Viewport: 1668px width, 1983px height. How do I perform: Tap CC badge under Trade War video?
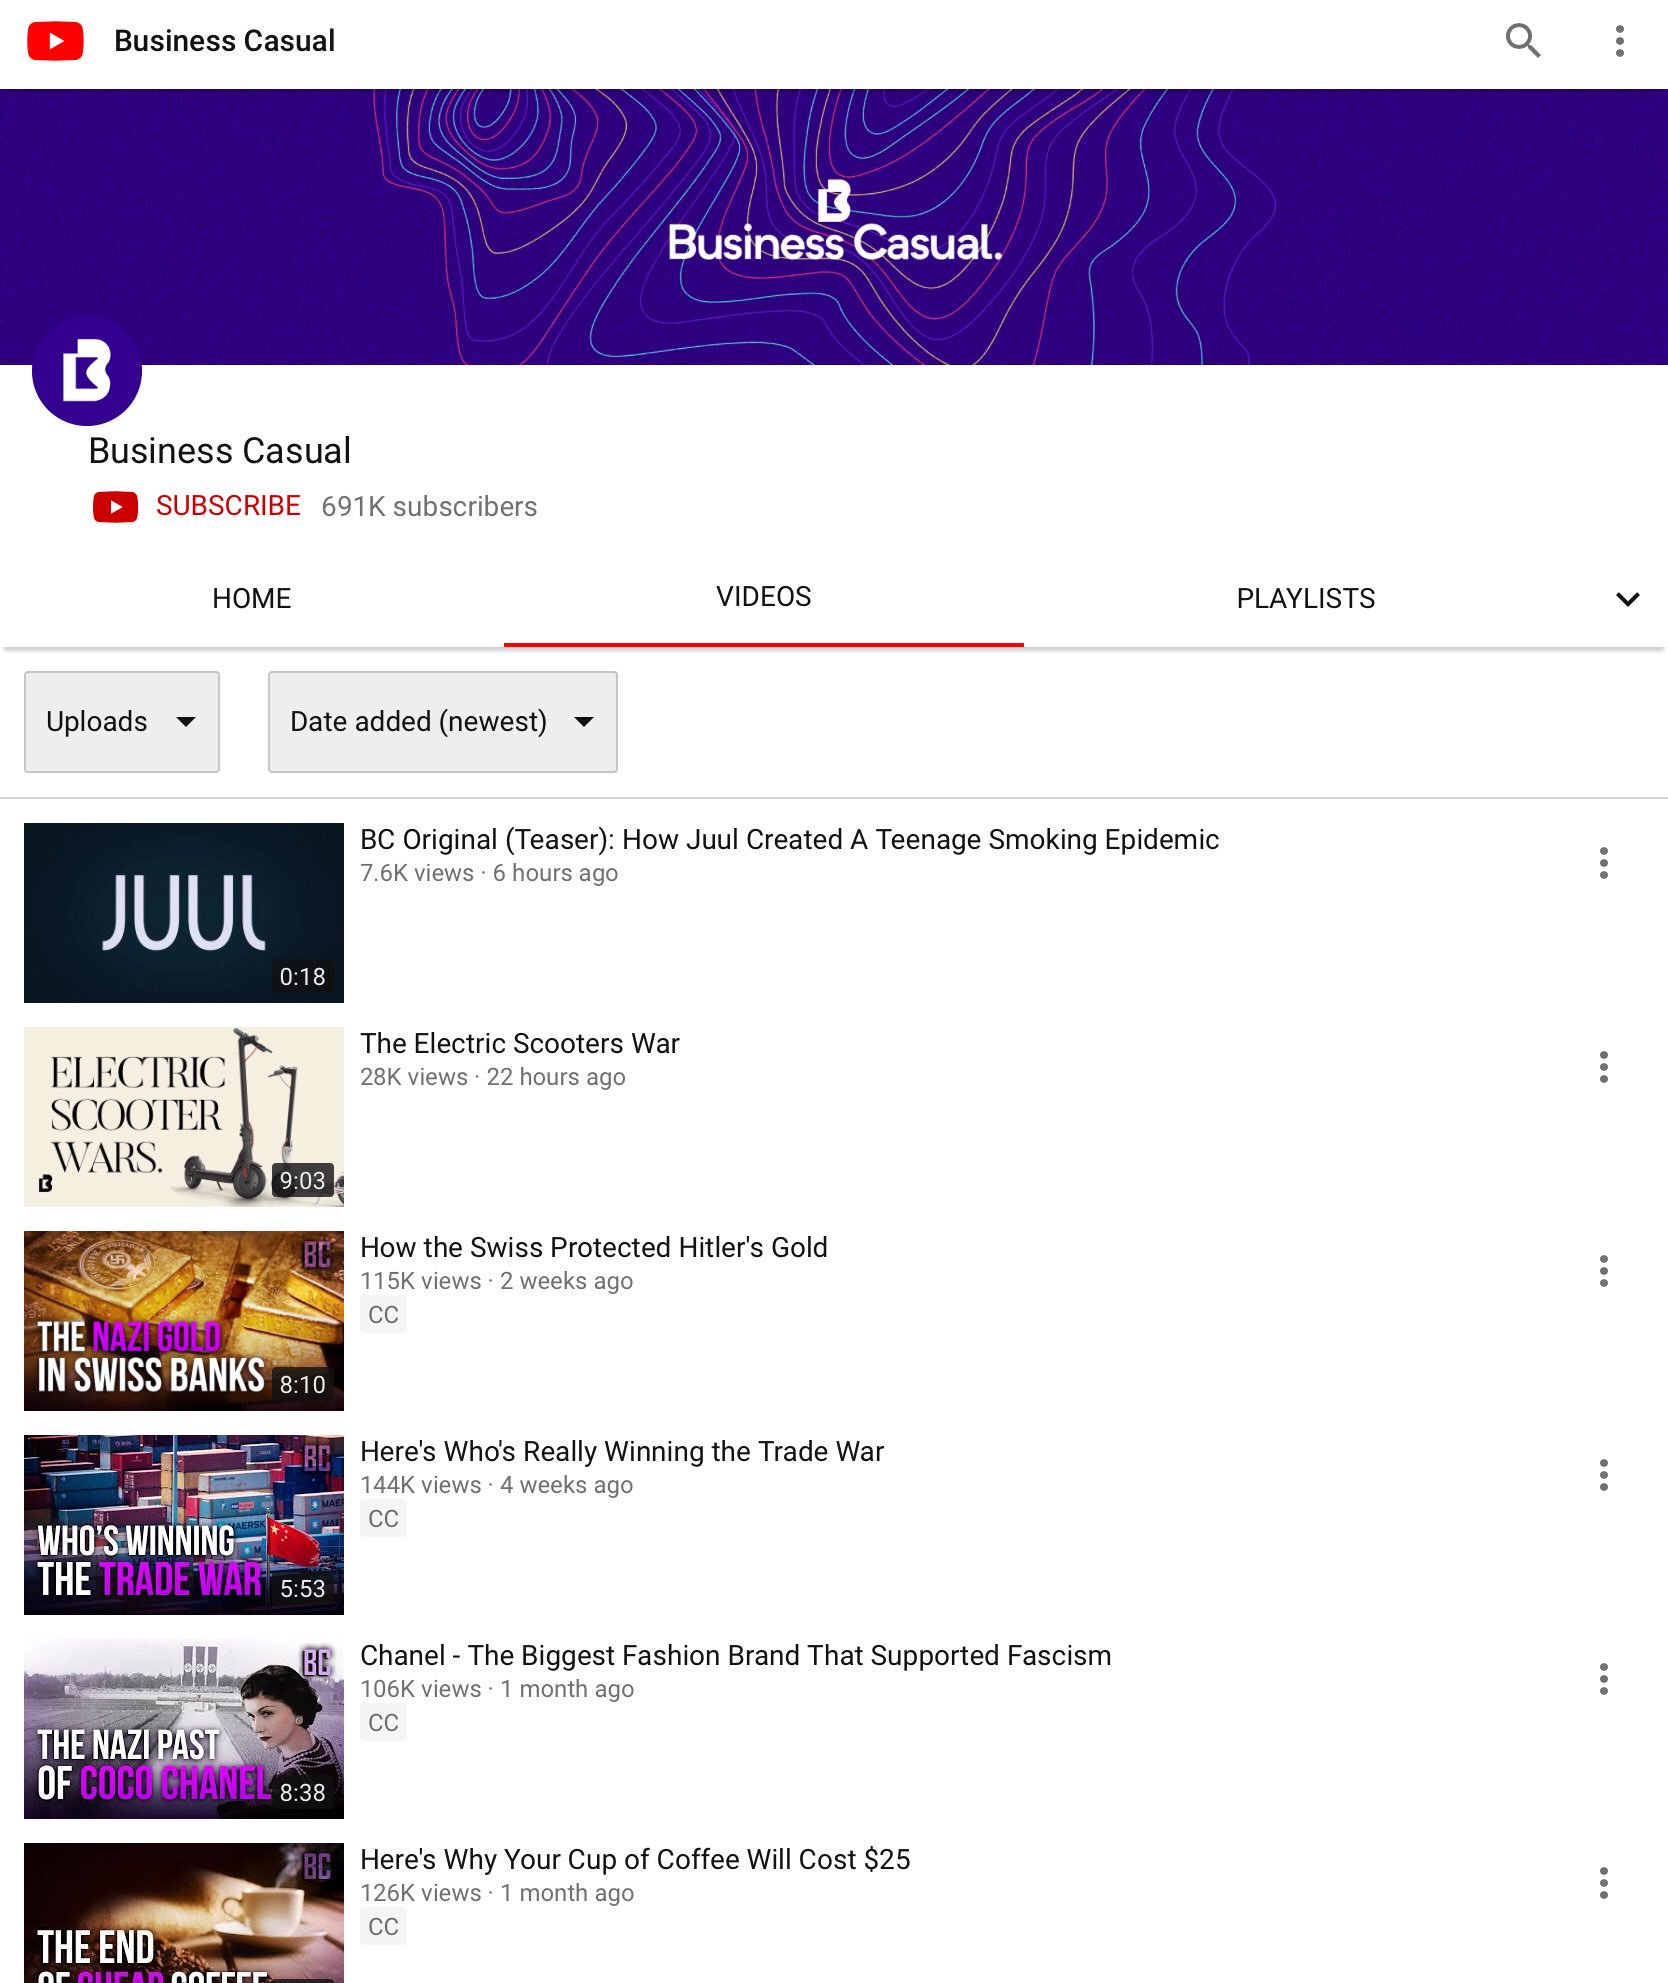383,1519
